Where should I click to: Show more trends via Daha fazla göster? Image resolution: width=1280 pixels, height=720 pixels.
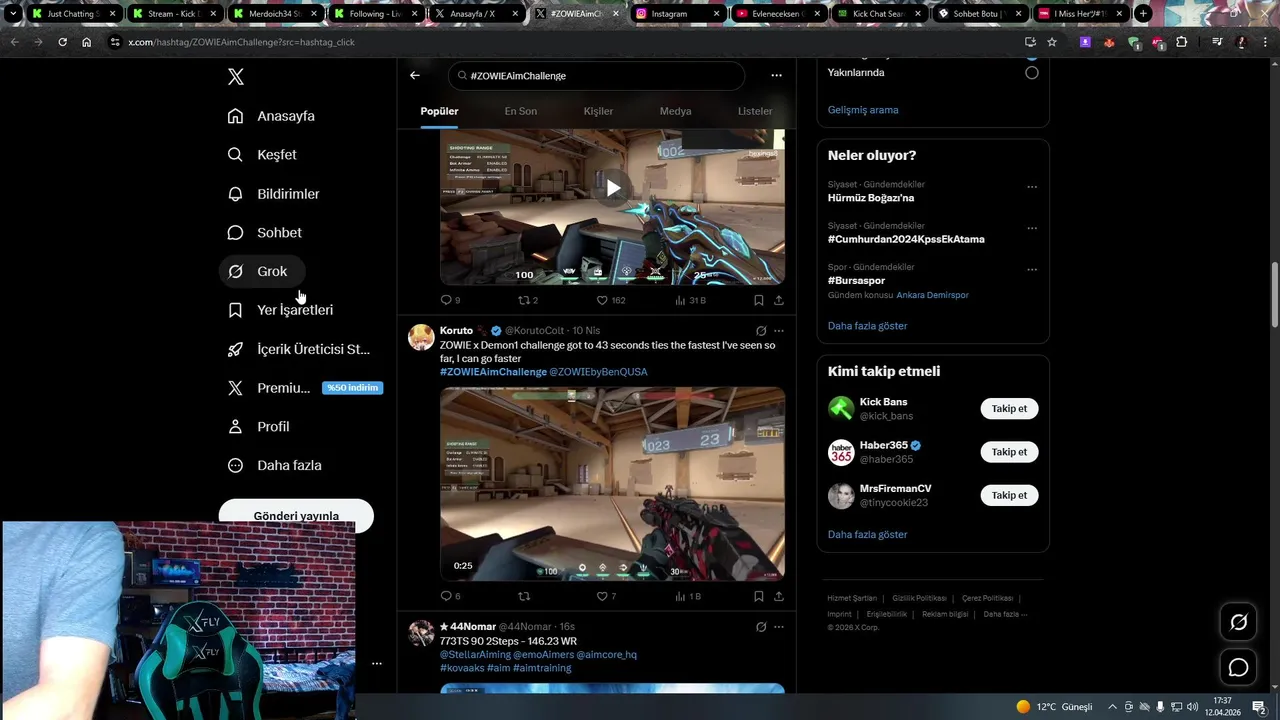867,326
